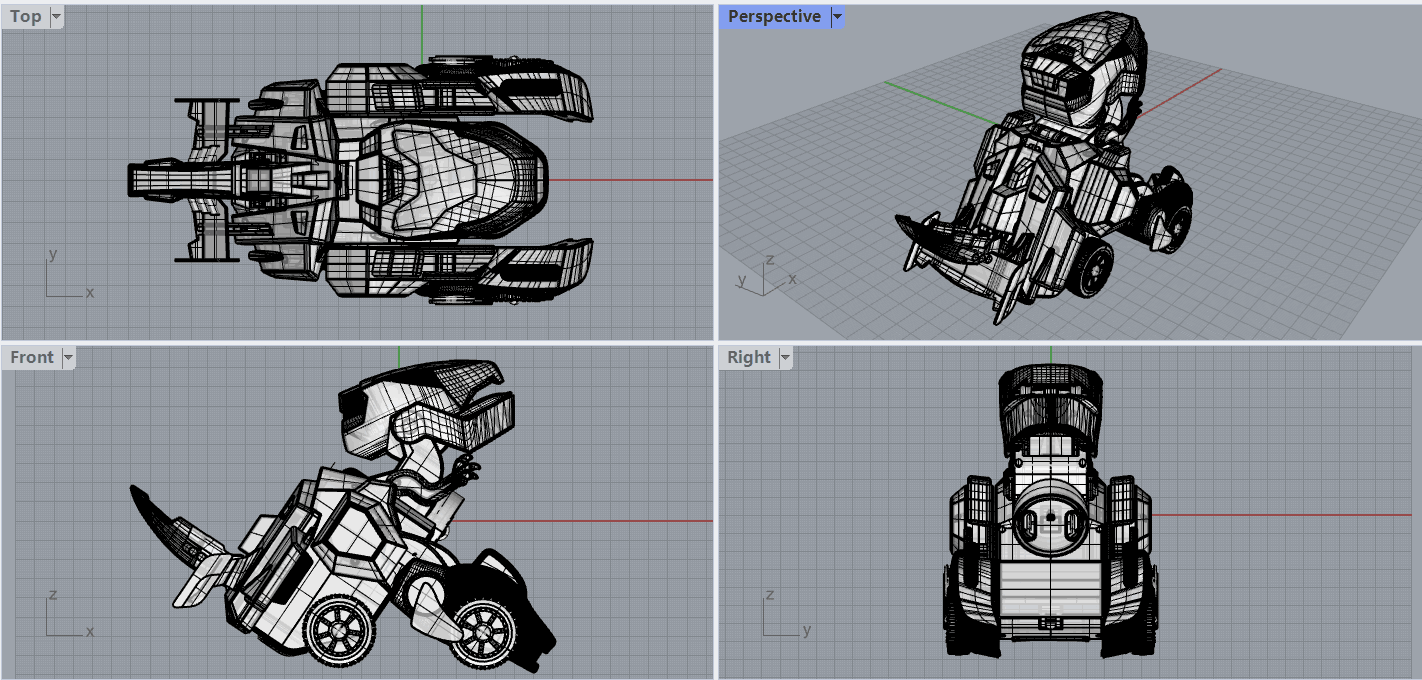Select the left wheel in Front viewport
The height and width of the screenshot is (680, 1422).
click(x=340, y=630)
